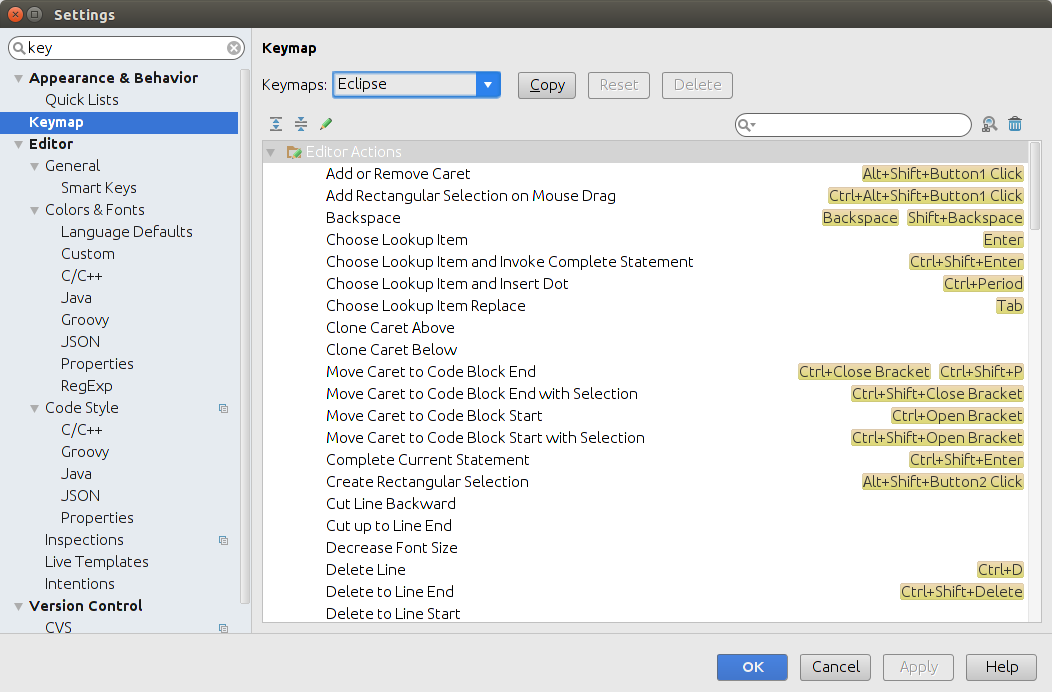This screenshot has height=692, width=1052.
Task: Select Inspections in settings tree
Action: pyautogui.click(x=84, y=540)
